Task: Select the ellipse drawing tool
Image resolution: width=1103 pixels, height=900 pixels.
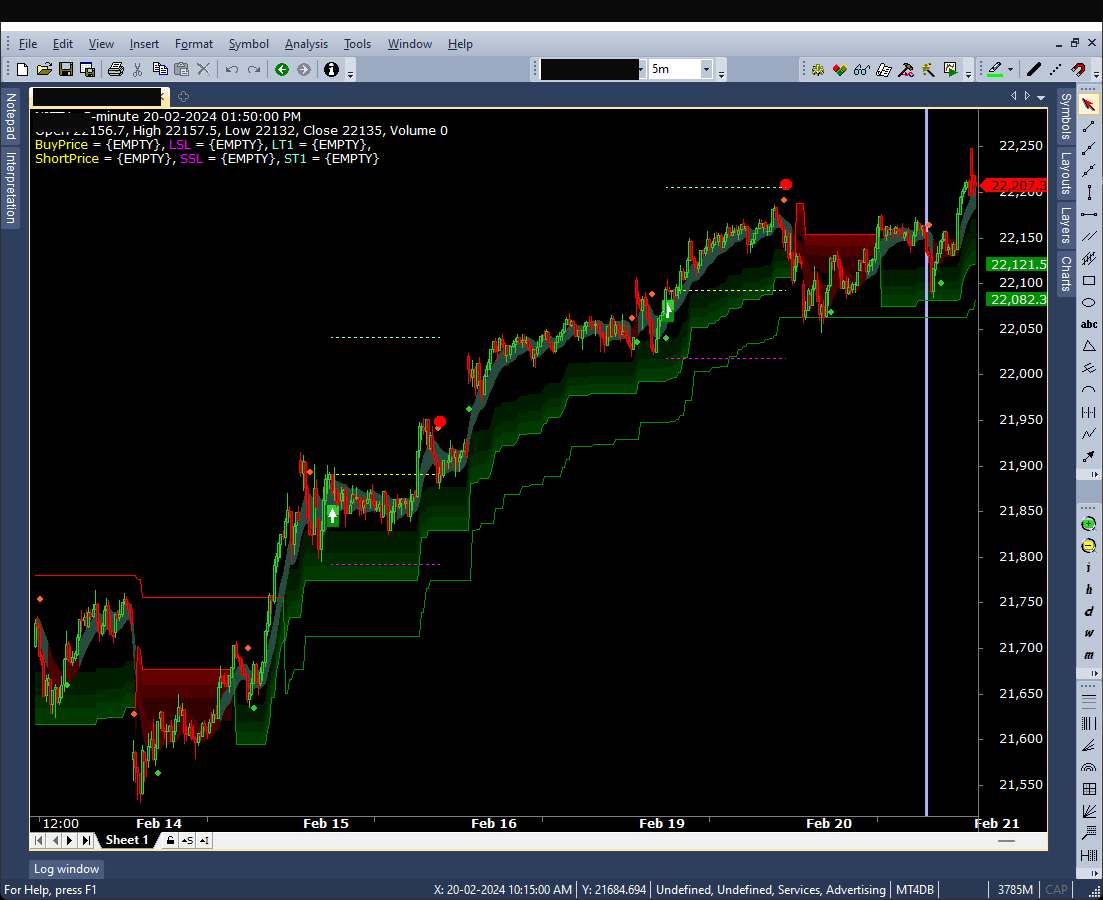Action: click(x=1089, y=303)
